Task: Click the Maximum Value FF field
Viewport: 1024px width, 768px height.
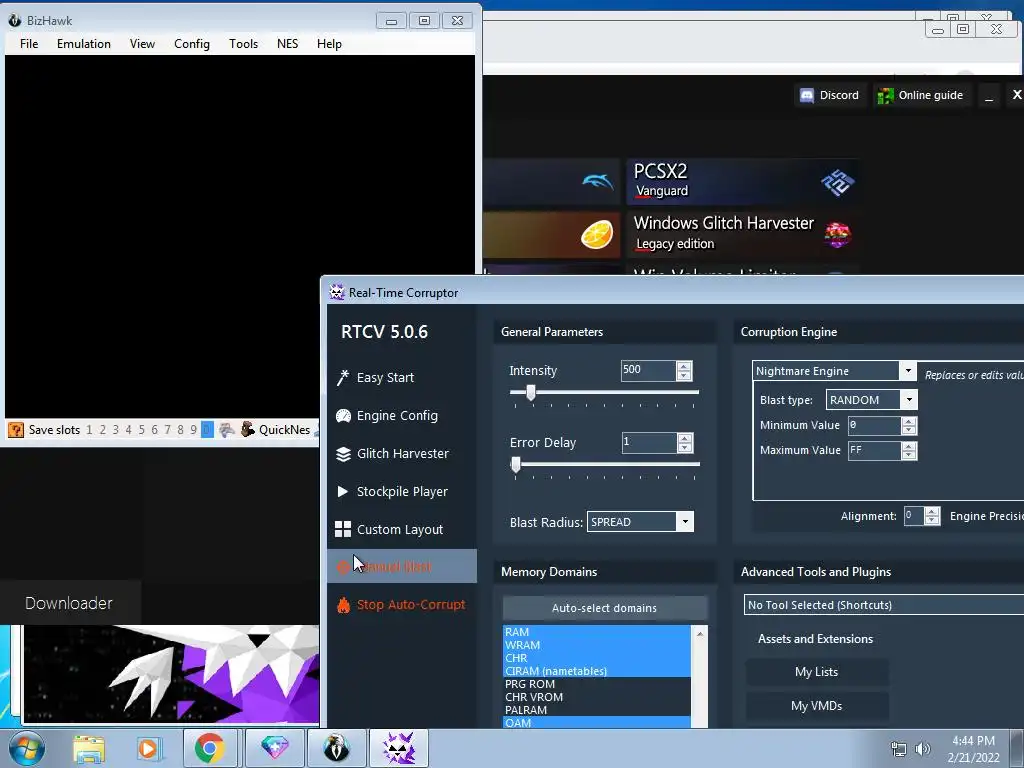Action: coord(874,451)
